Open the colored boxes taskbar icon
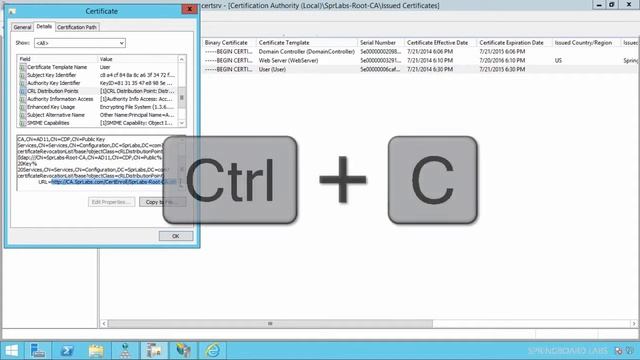 (183, 350)
